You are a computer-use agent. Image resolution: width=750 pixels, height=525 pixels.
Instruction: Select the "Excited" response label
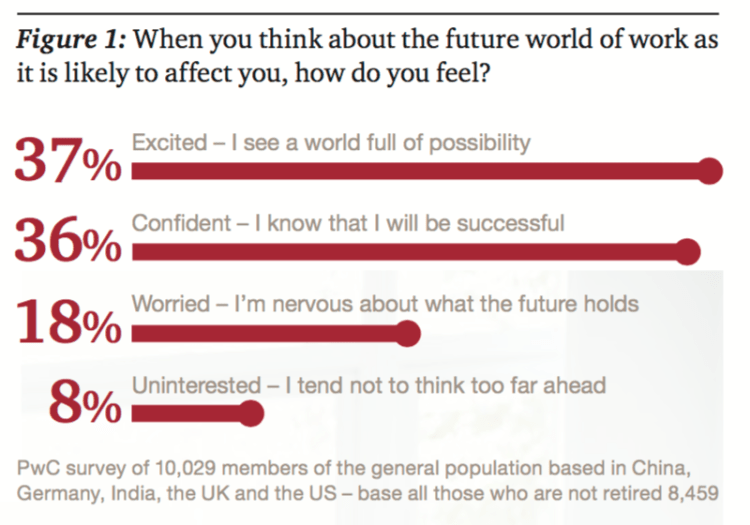click(330, 142)
